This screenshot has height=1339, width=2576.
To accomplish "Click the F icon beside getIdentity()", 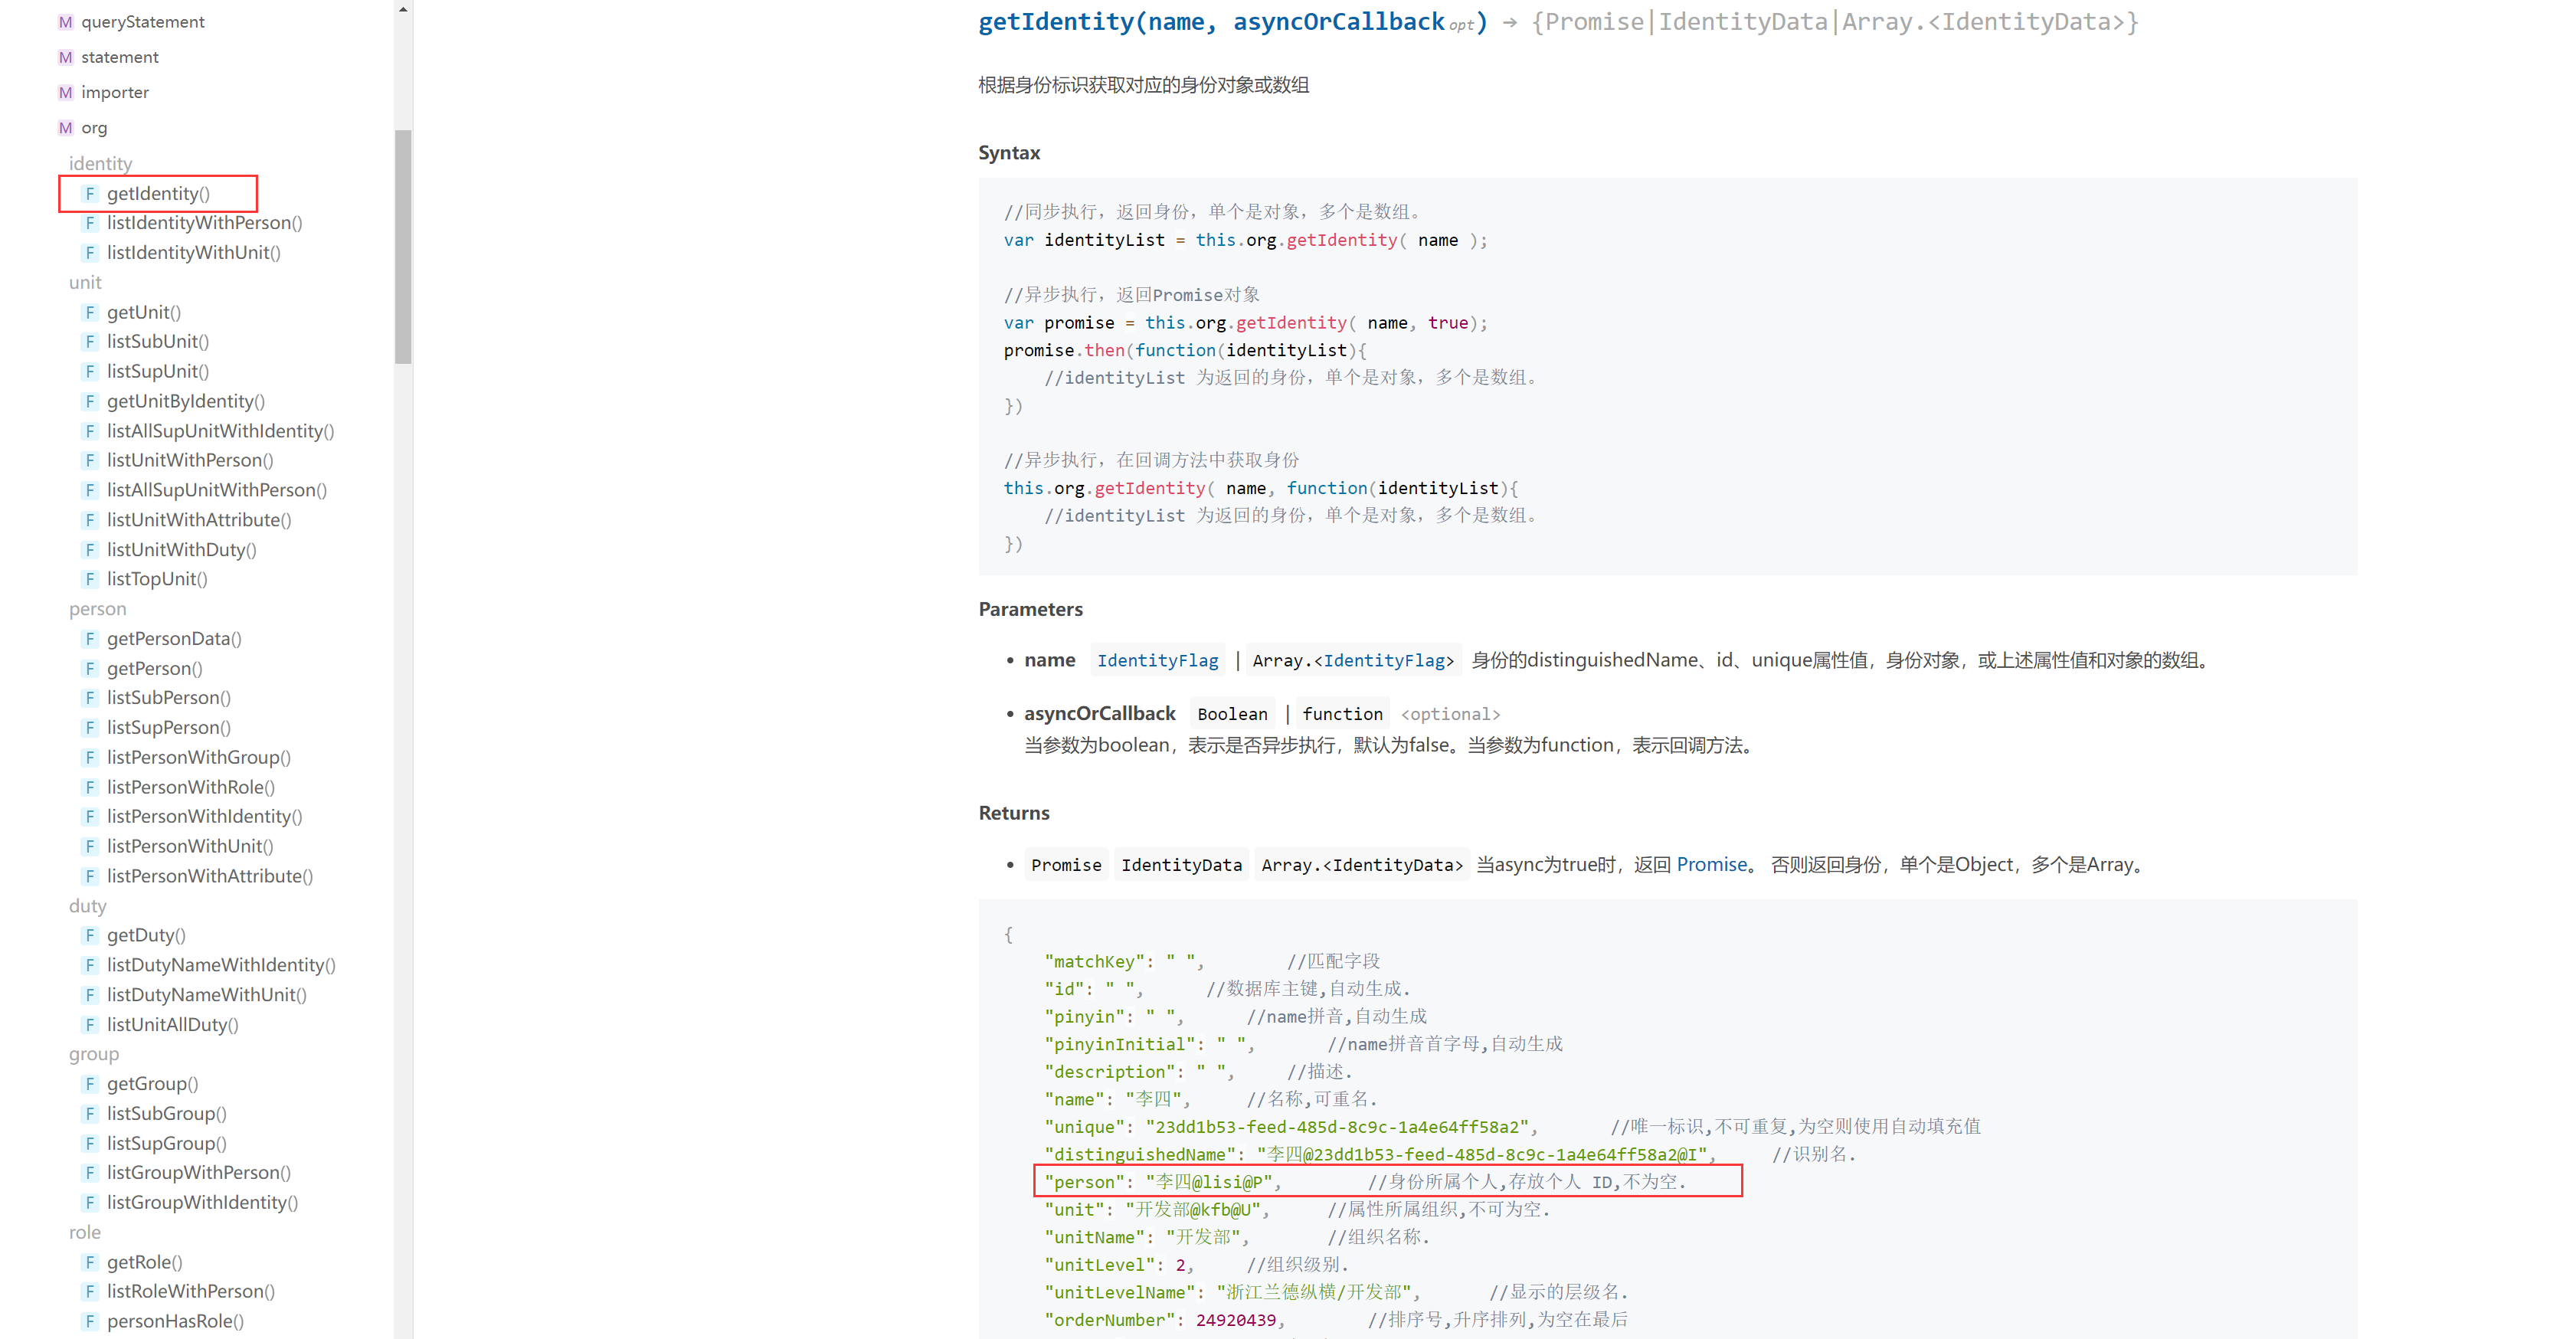I will (90, 193).
